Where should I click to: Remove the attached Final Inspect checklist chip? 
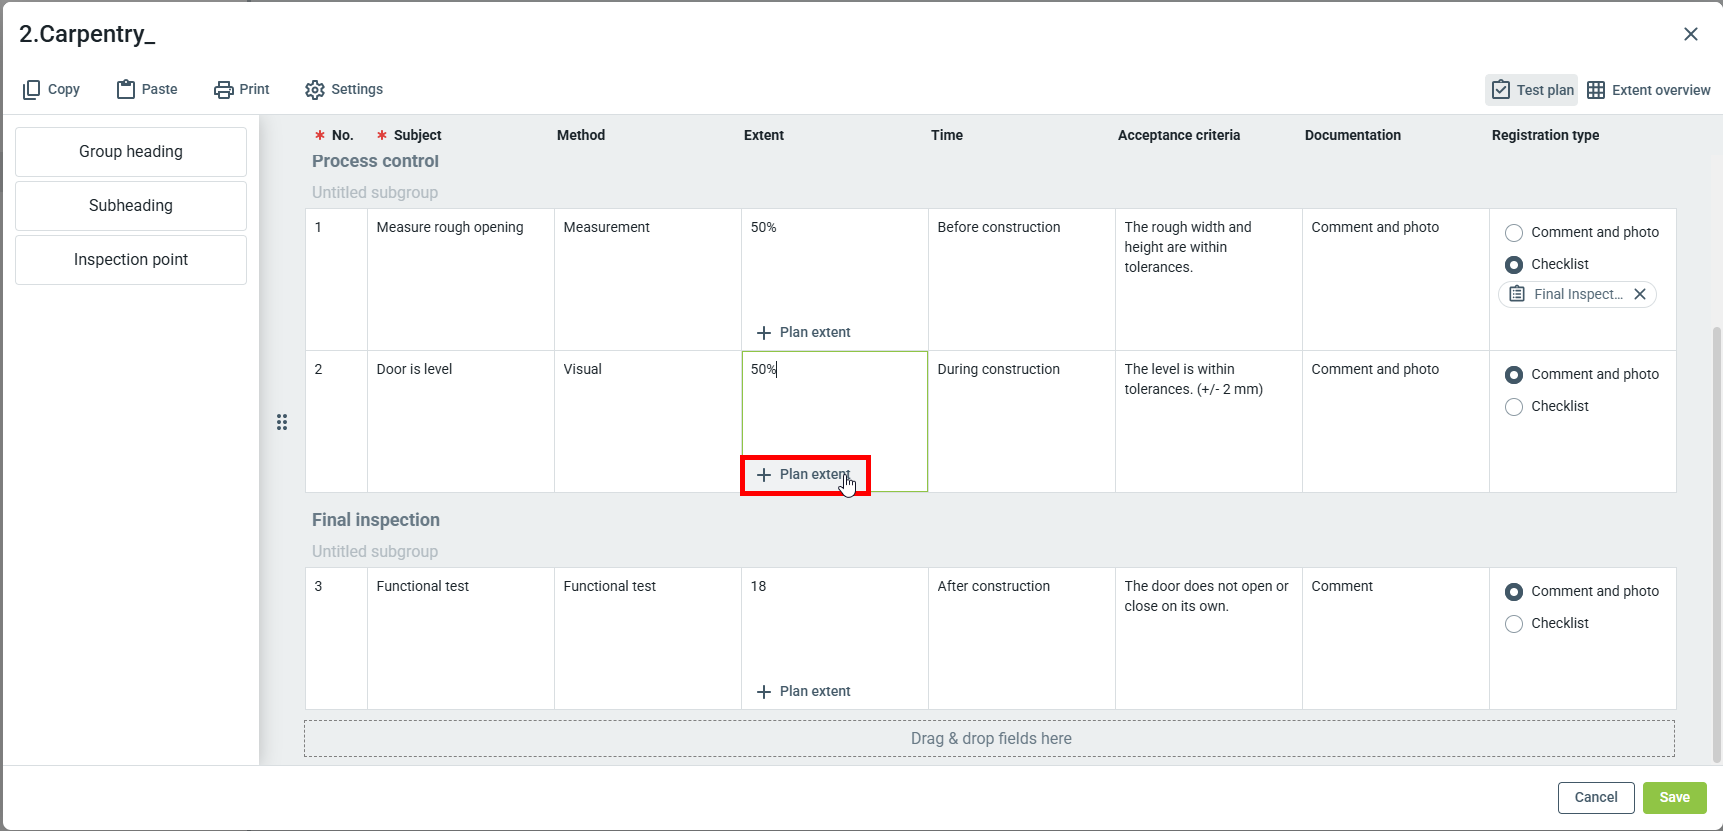pos(1640,294)
